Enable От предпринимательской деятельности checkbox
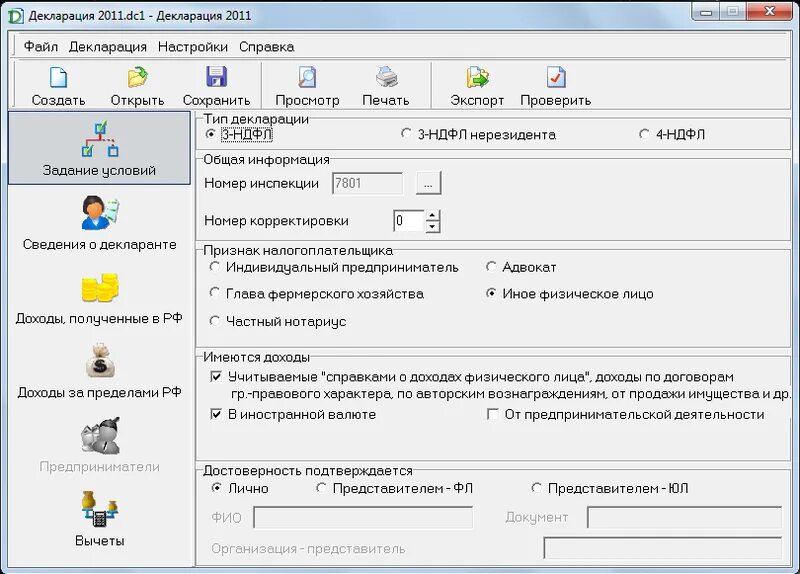 pyautogui.click(x=493, y=414)
